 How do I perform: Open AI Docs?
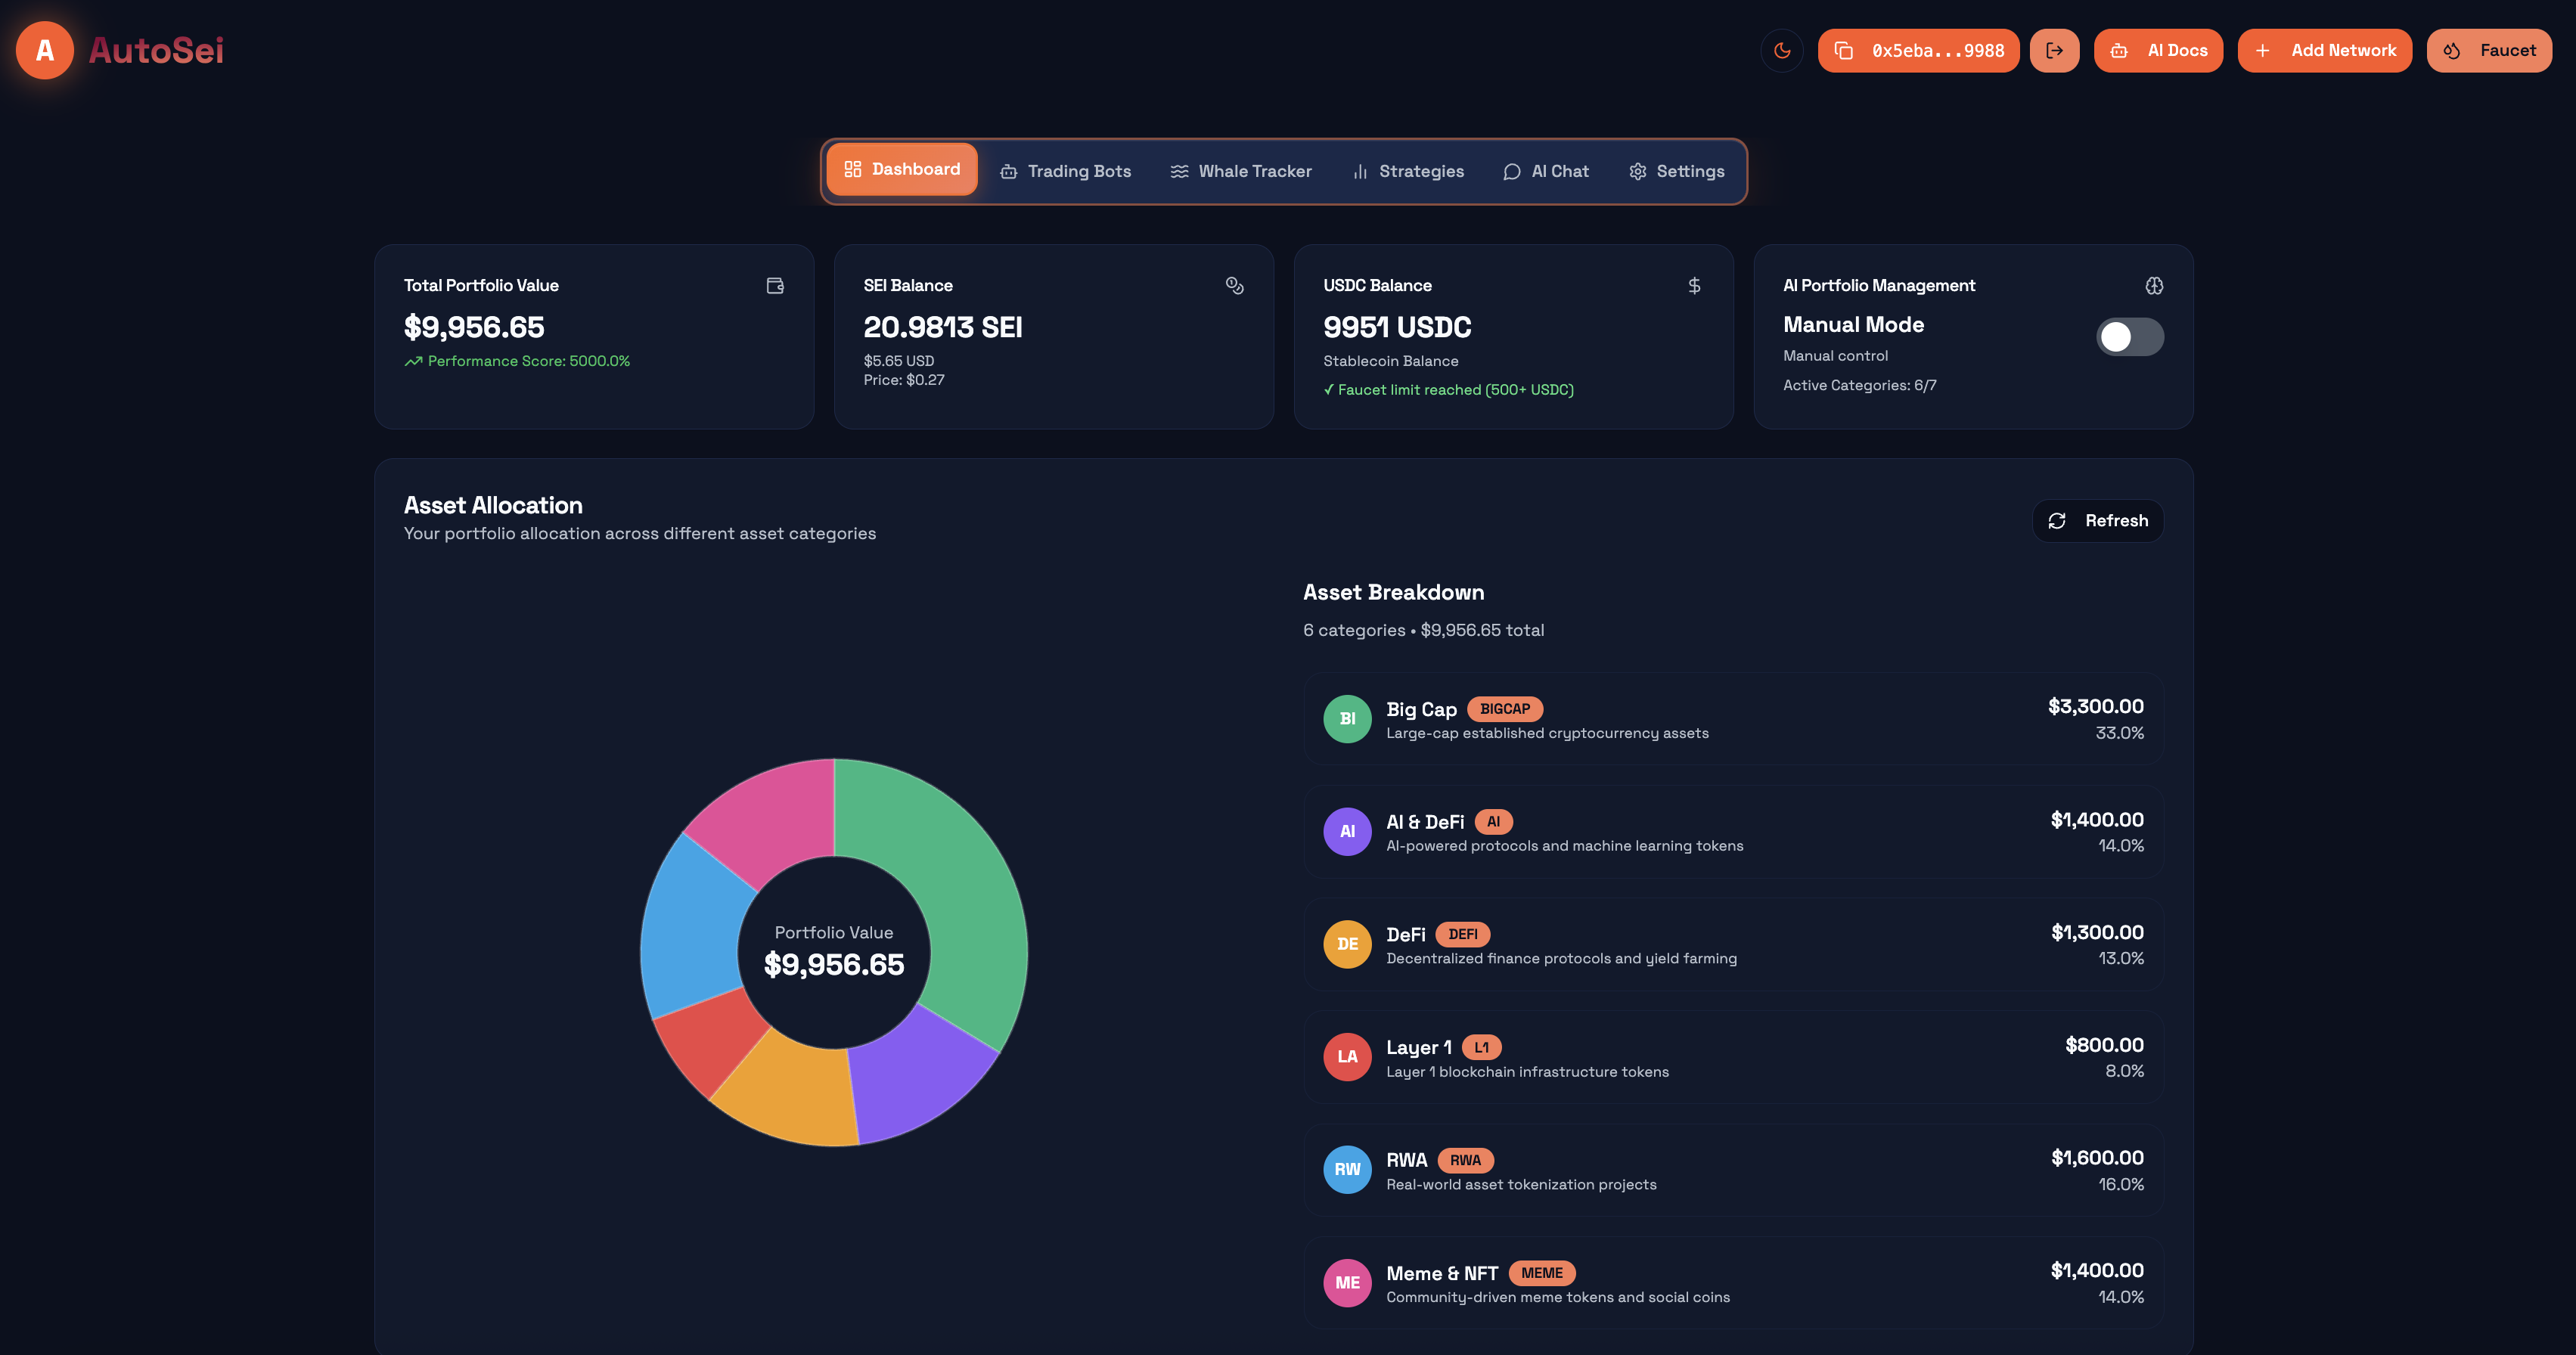coord(2158,50)
